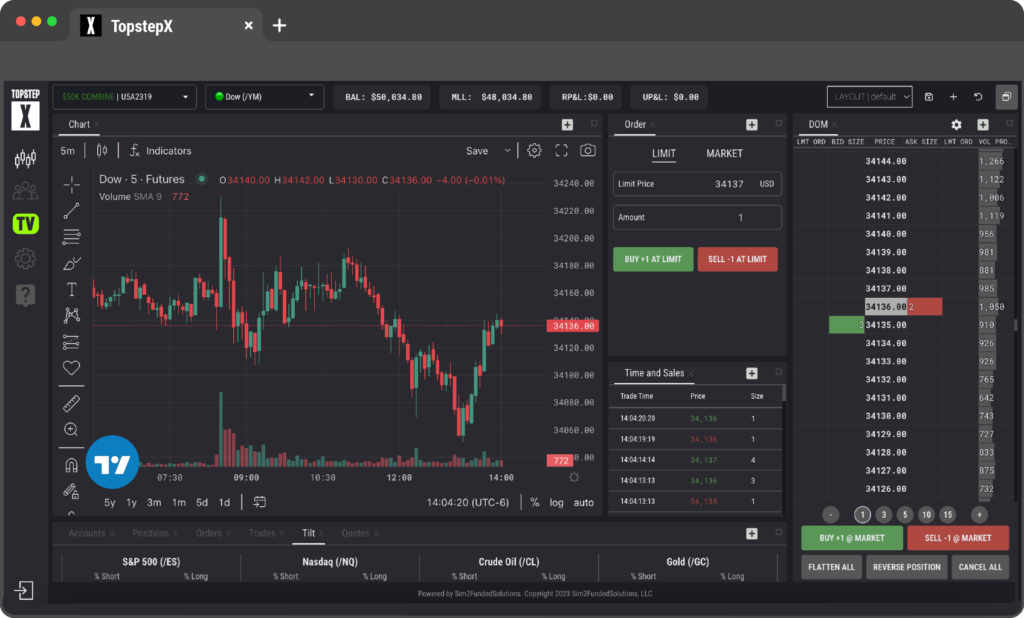Pick the text annotation tool
1024x618 pixels.
[x=71, y=289]
